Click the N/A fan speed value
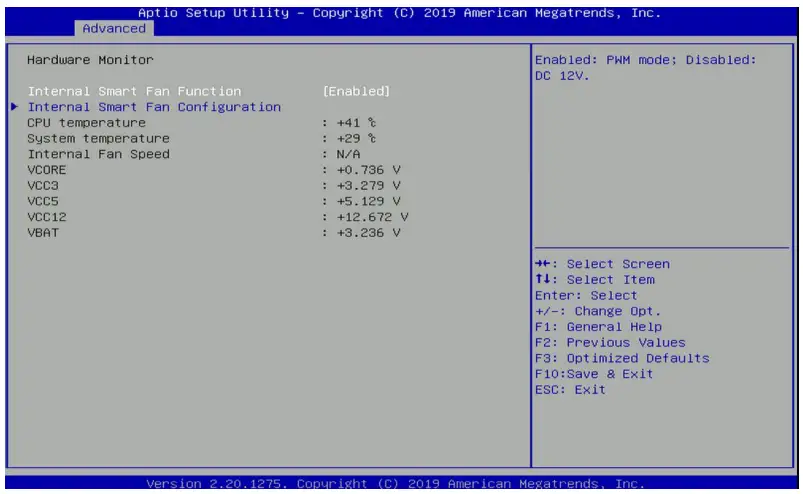The width and height of the screenshot is (803, 494). [348, 154]
